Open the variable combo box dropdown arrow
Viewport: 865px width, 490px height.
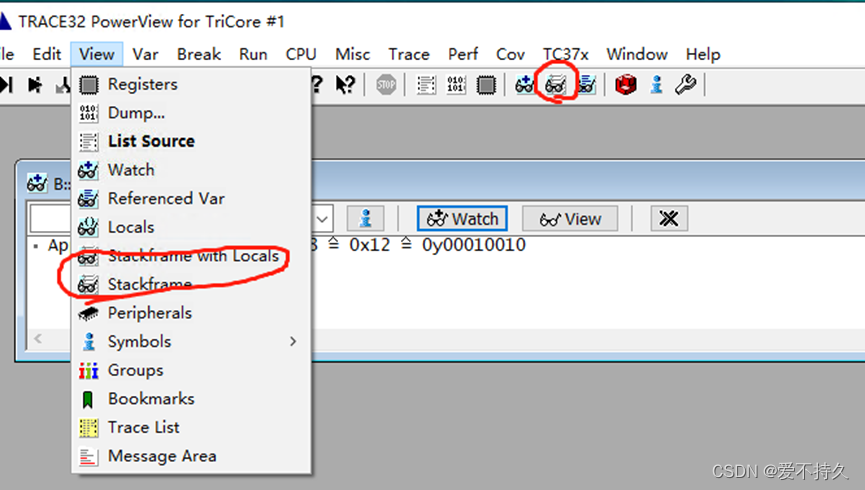[322, 219]
